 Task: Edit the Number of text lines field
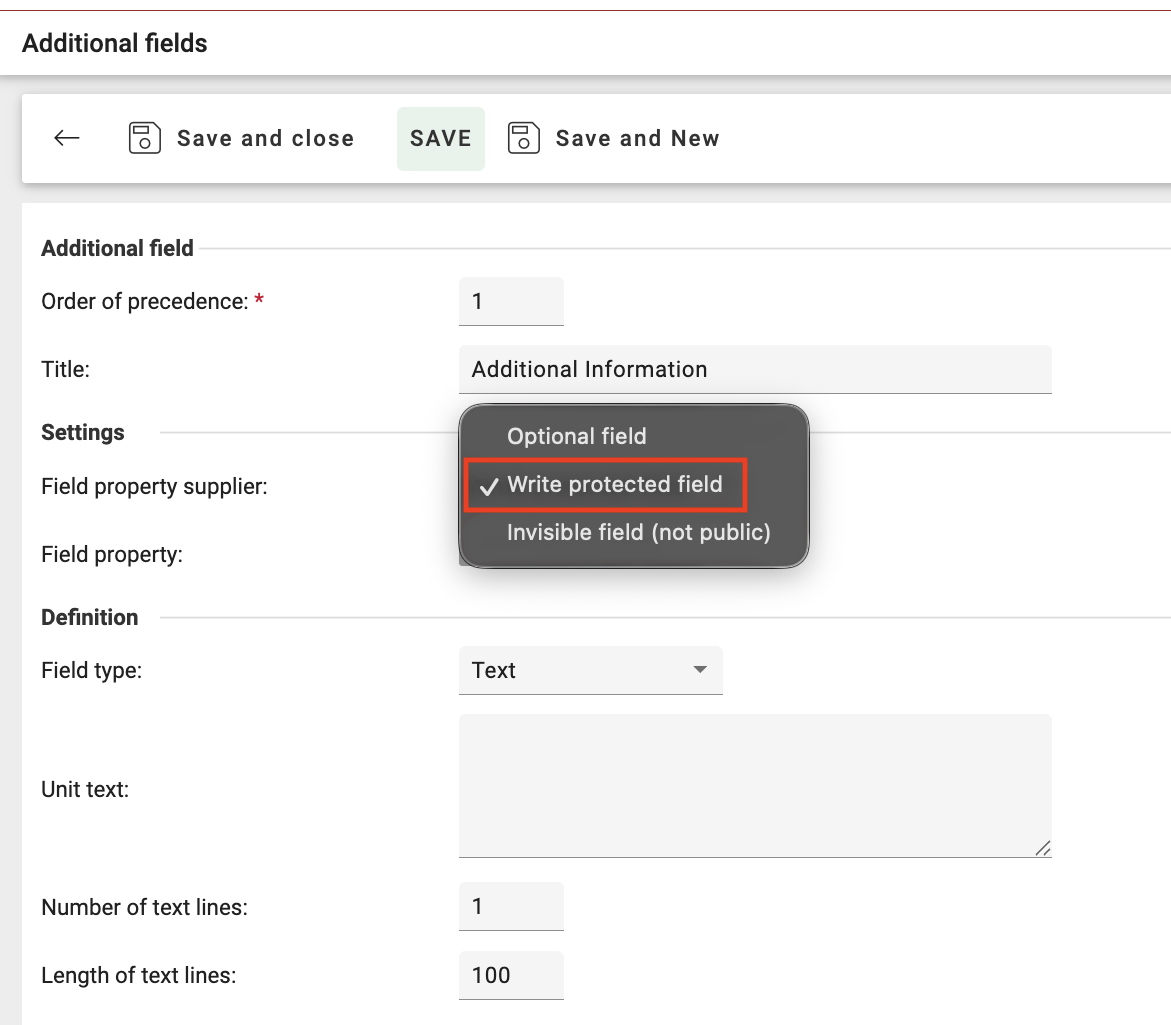511,907
